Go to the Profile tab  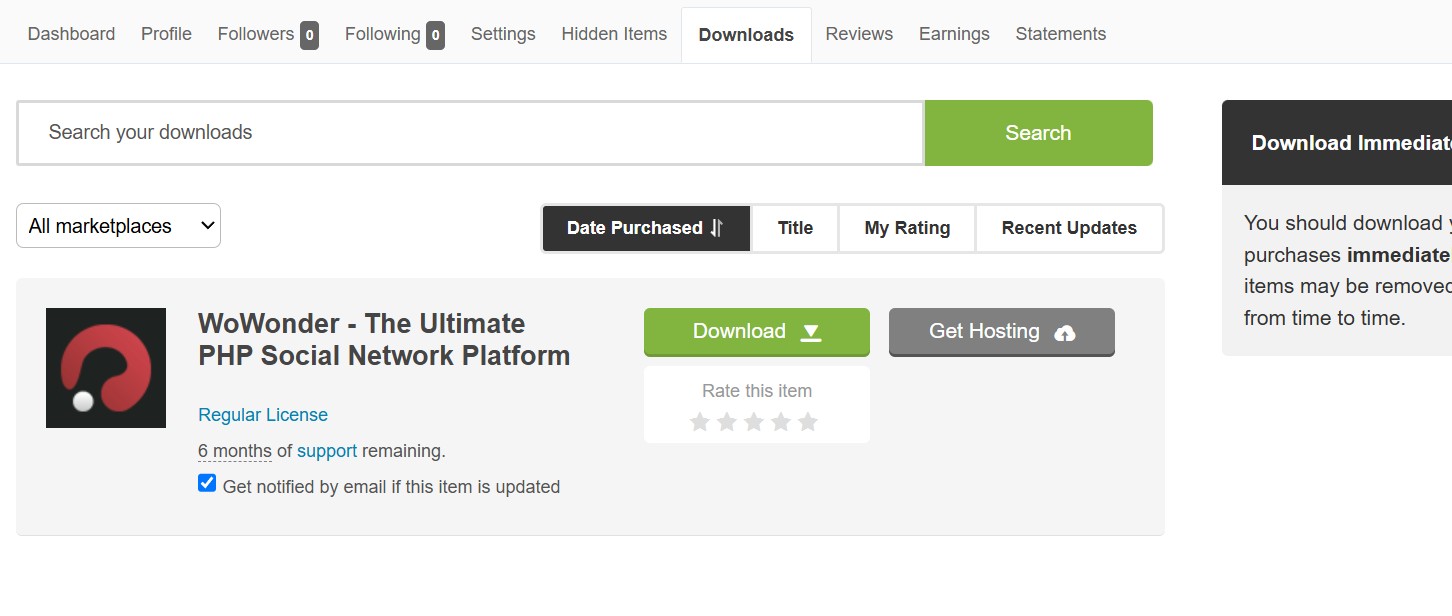tap(166, 34)
